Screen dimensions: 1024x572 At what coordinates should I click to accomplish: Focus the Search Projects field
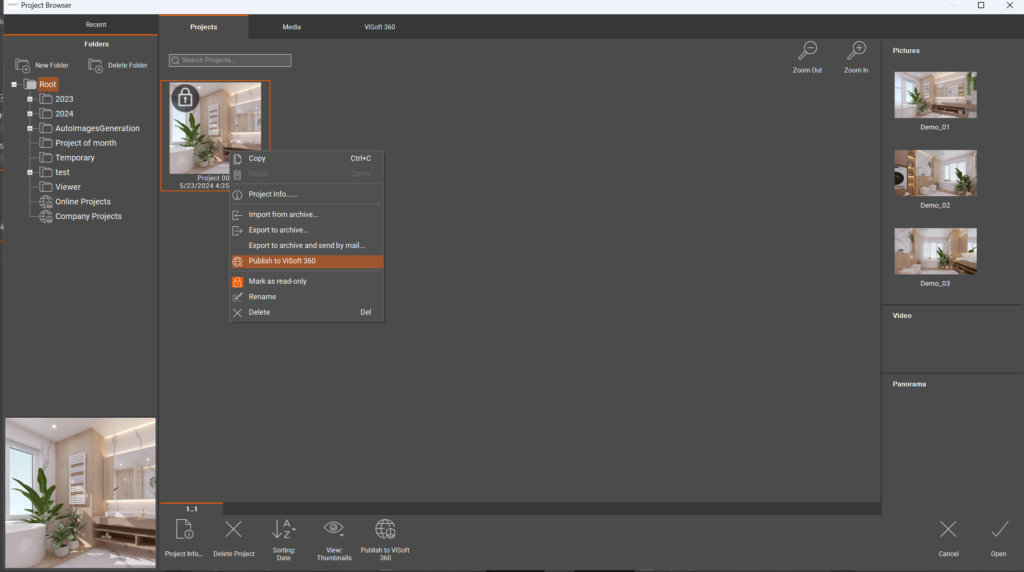230,60
